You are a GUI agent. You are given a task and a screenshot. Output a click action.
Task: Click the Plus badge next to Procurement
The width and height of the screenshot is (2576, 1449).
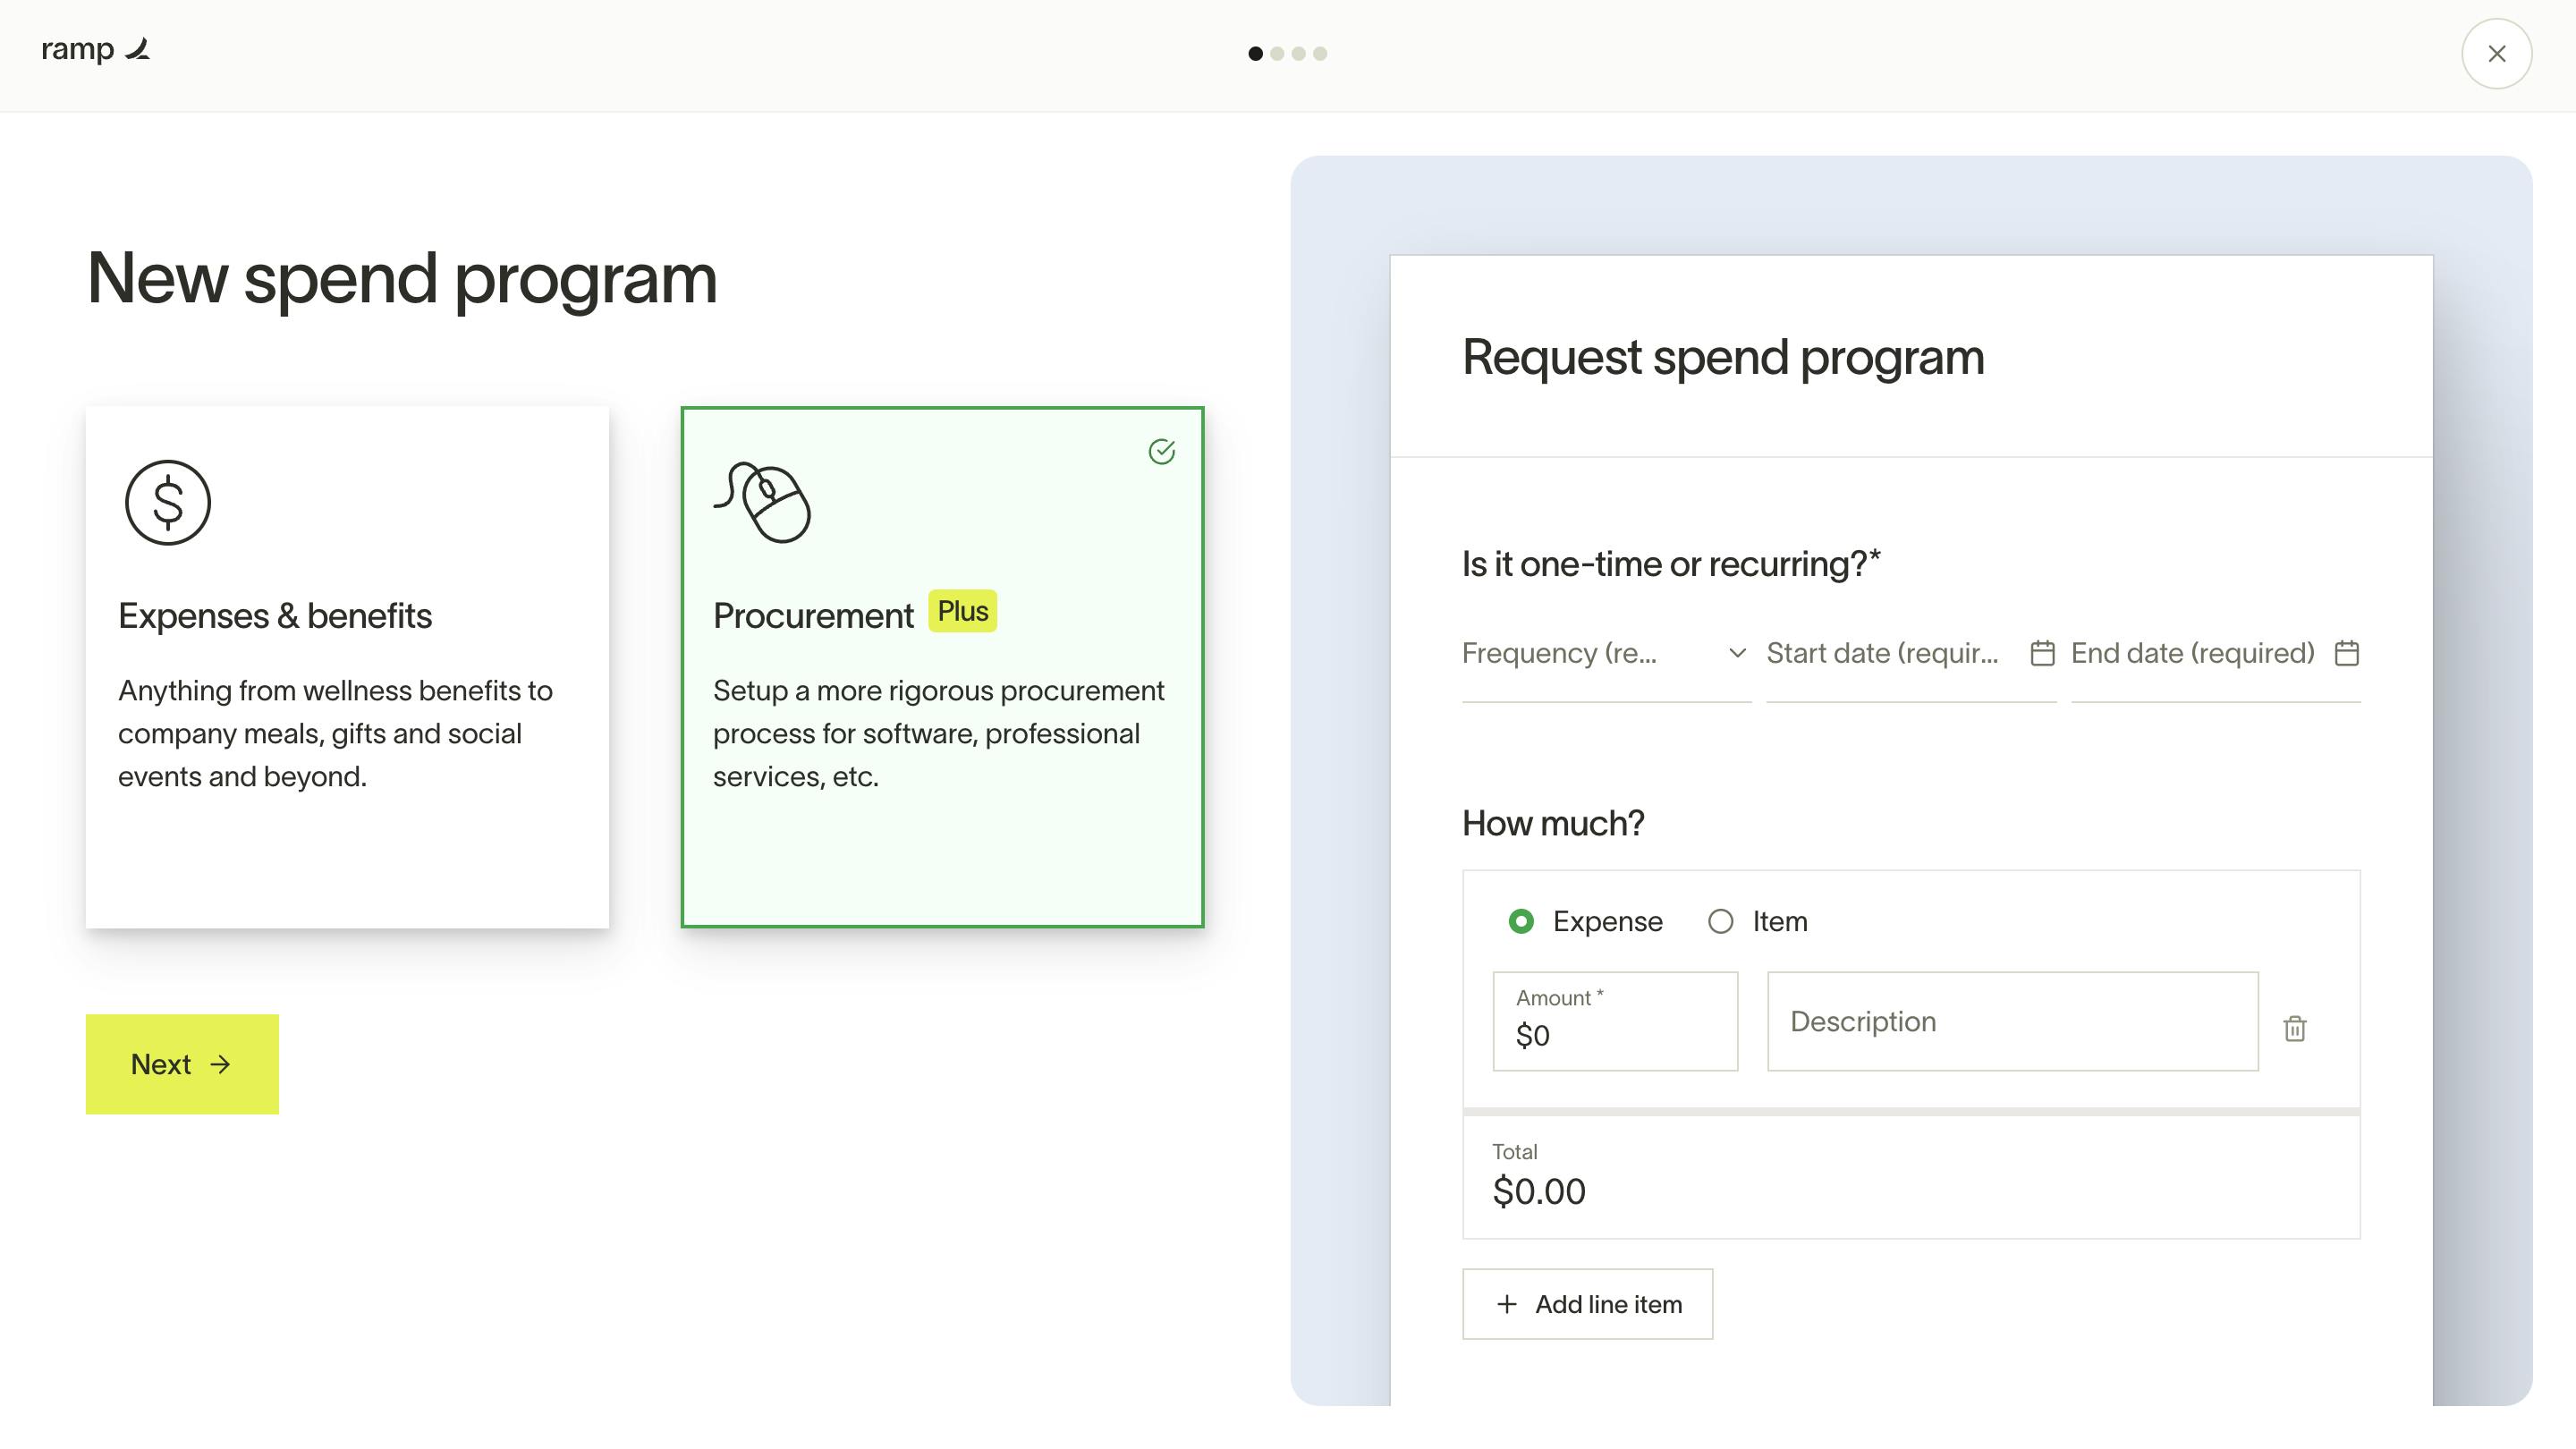[962, 611]
